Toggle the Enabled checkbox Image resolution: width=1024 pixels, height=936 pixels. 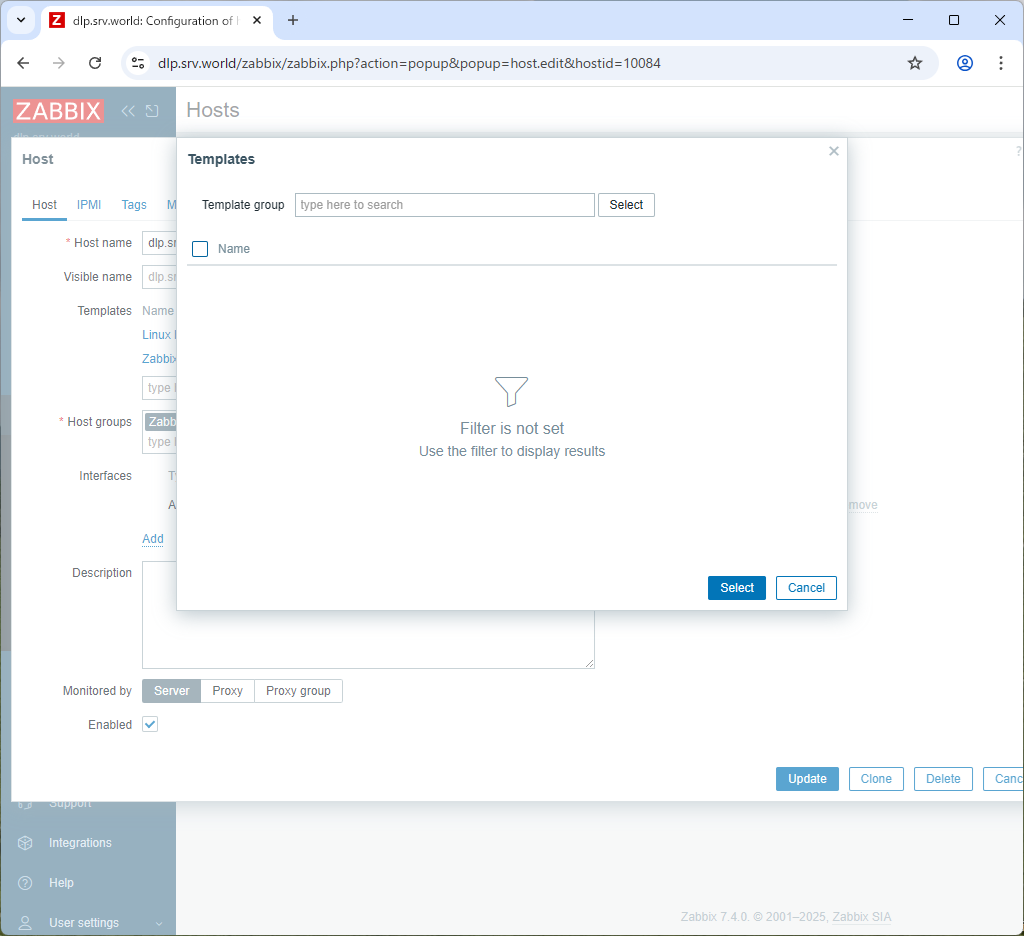(x=150, y=724)
